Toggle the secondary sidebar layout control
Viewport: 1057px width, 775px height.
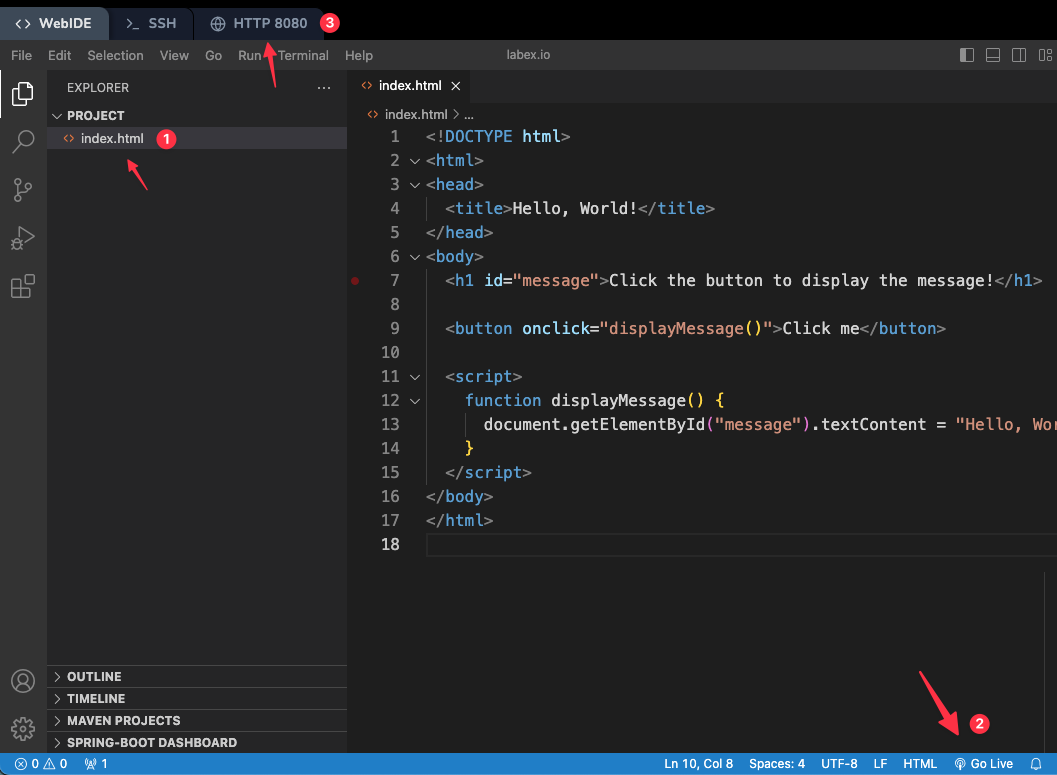[1019, 55]
